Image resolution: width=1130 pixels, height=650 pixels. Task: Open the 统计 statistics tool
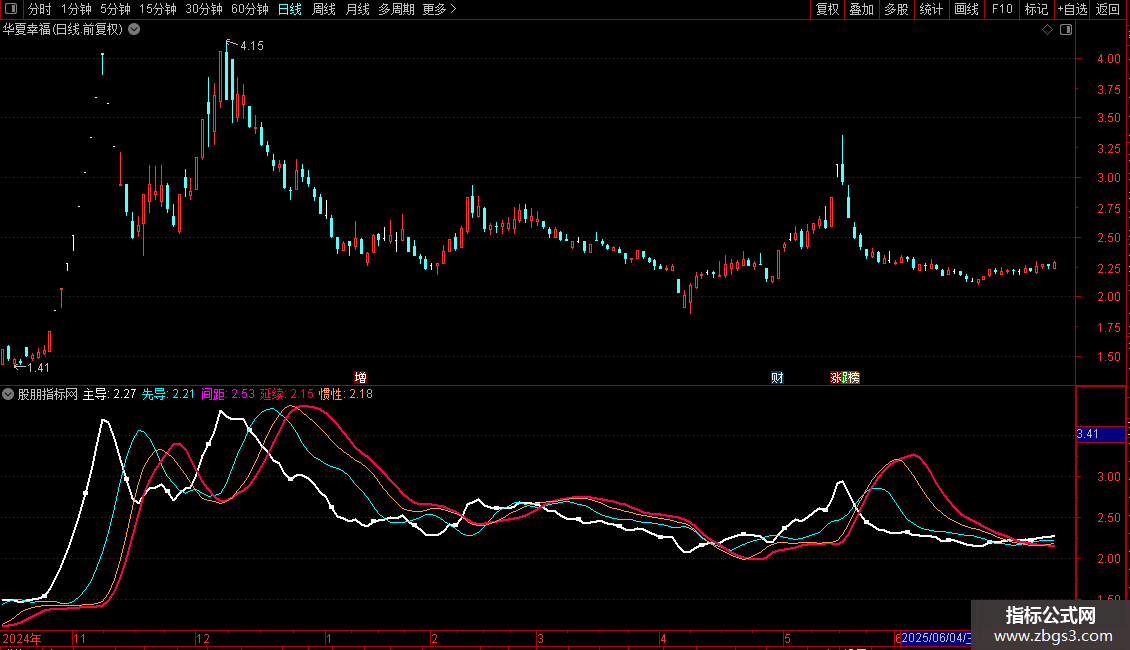[931, 9]
